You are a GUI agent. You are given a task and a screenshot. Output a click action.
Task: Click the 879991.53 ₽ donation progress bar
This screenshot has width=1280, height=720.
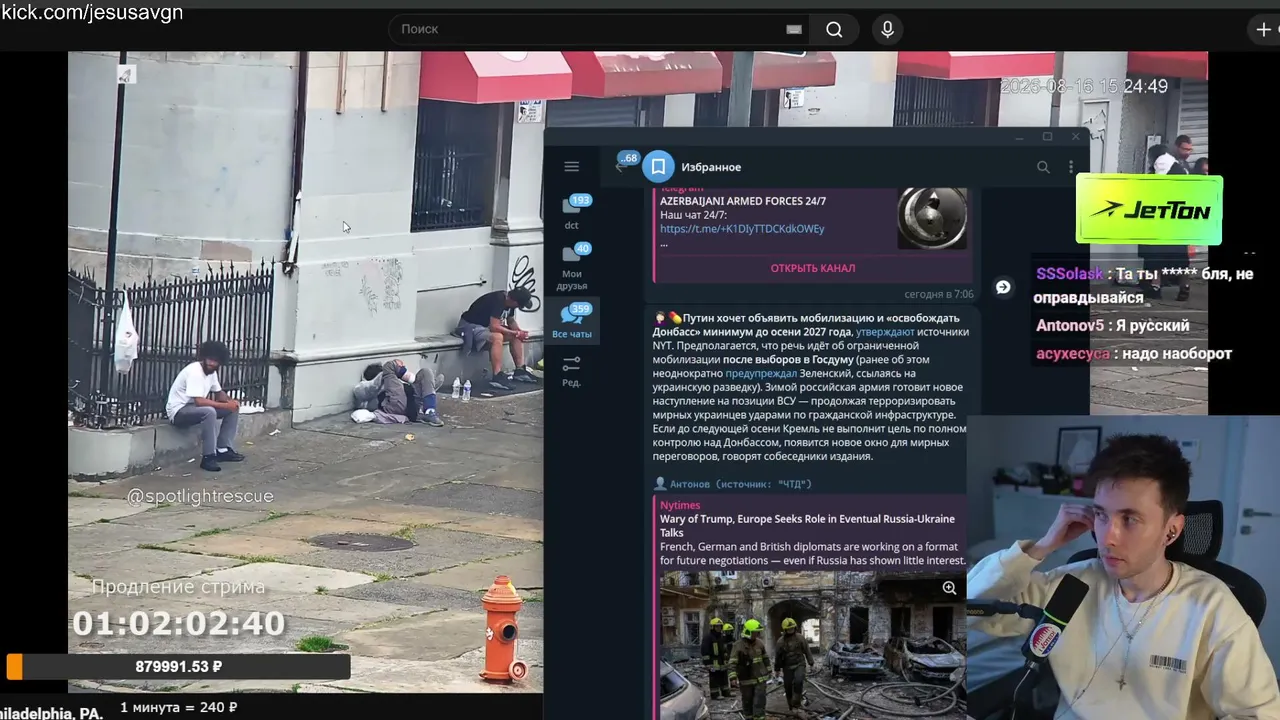[x=178, y=666]
